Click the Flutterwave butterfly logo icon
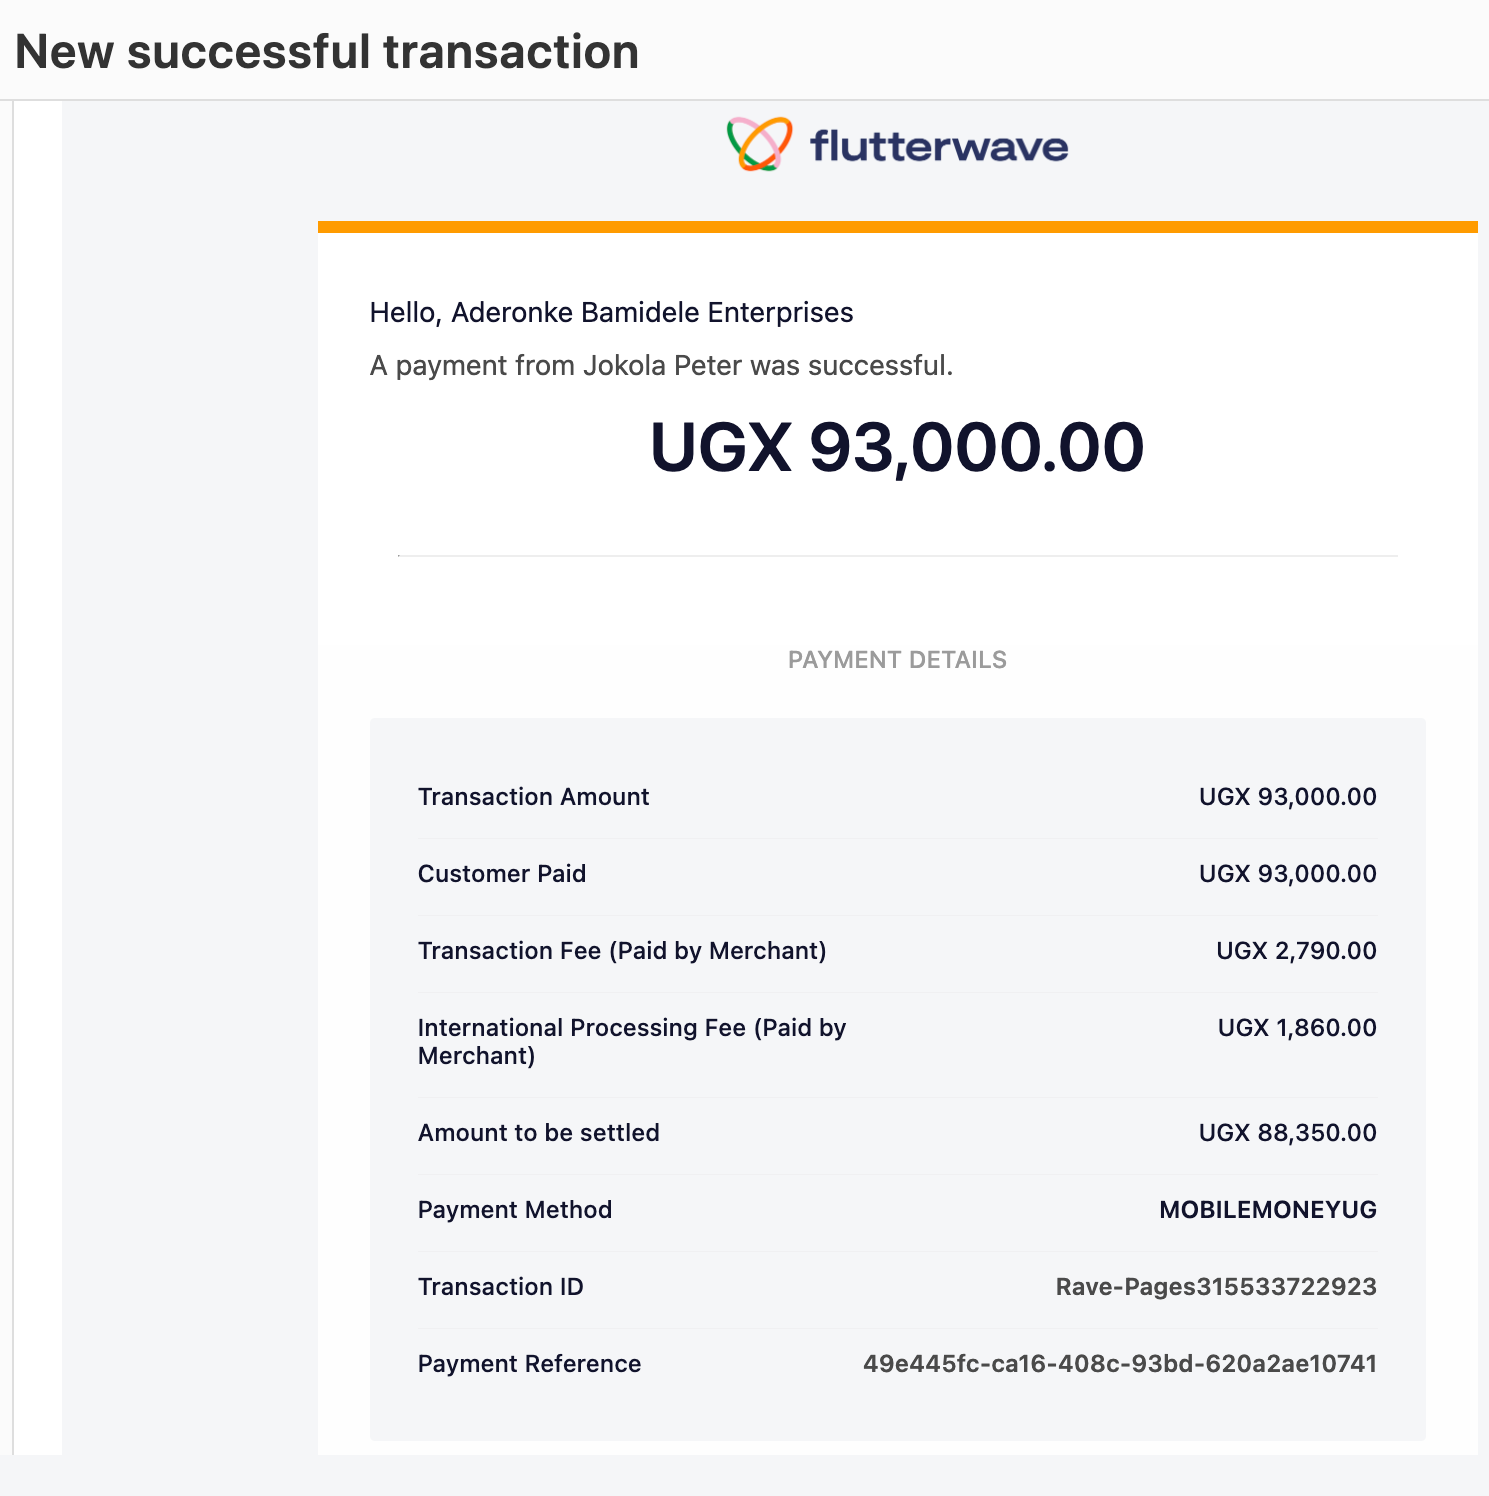Viewport: 1489px width, 1496px height. coord(760,144)
